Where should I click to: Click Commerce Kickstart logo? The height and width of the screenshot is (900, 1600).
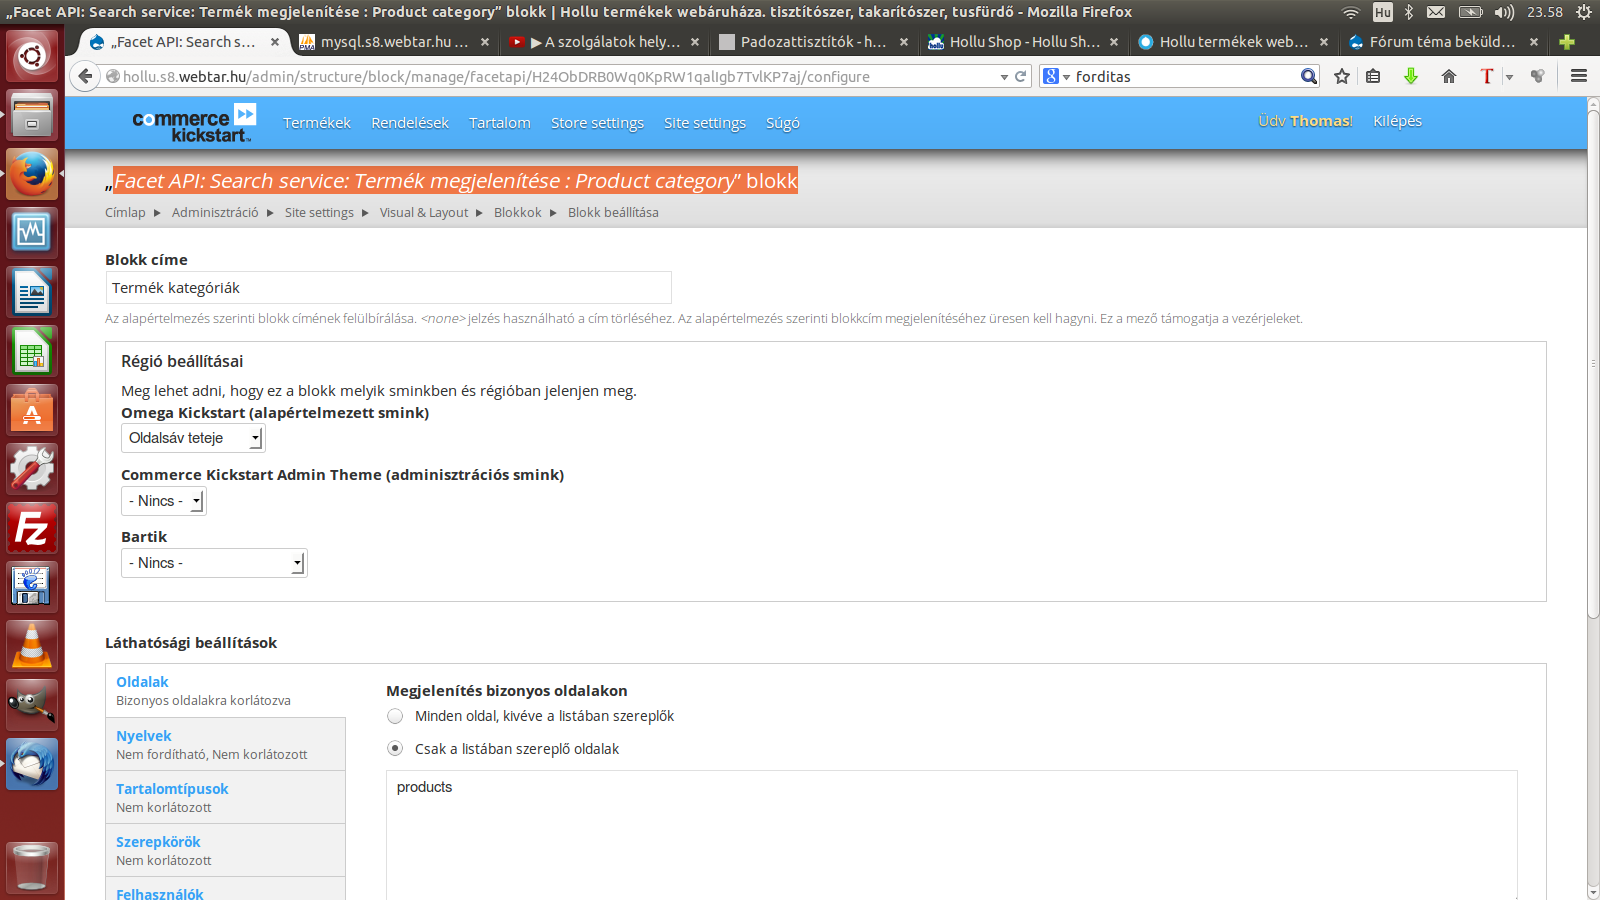(x=194, y=123)
